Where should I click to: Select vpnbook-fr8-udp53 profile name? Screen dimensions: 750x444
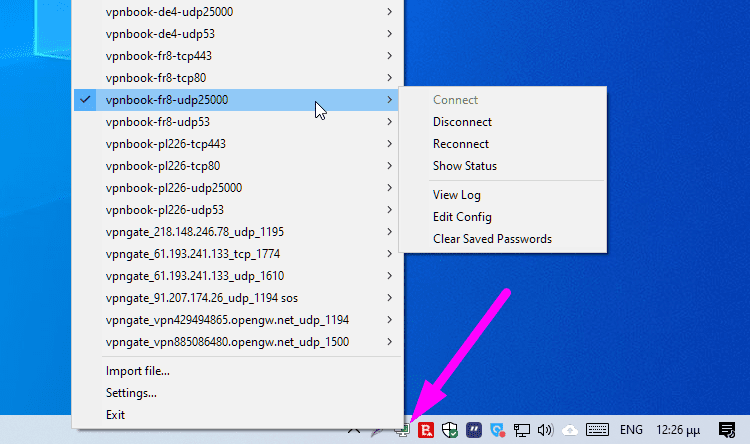tap(158, 122)
